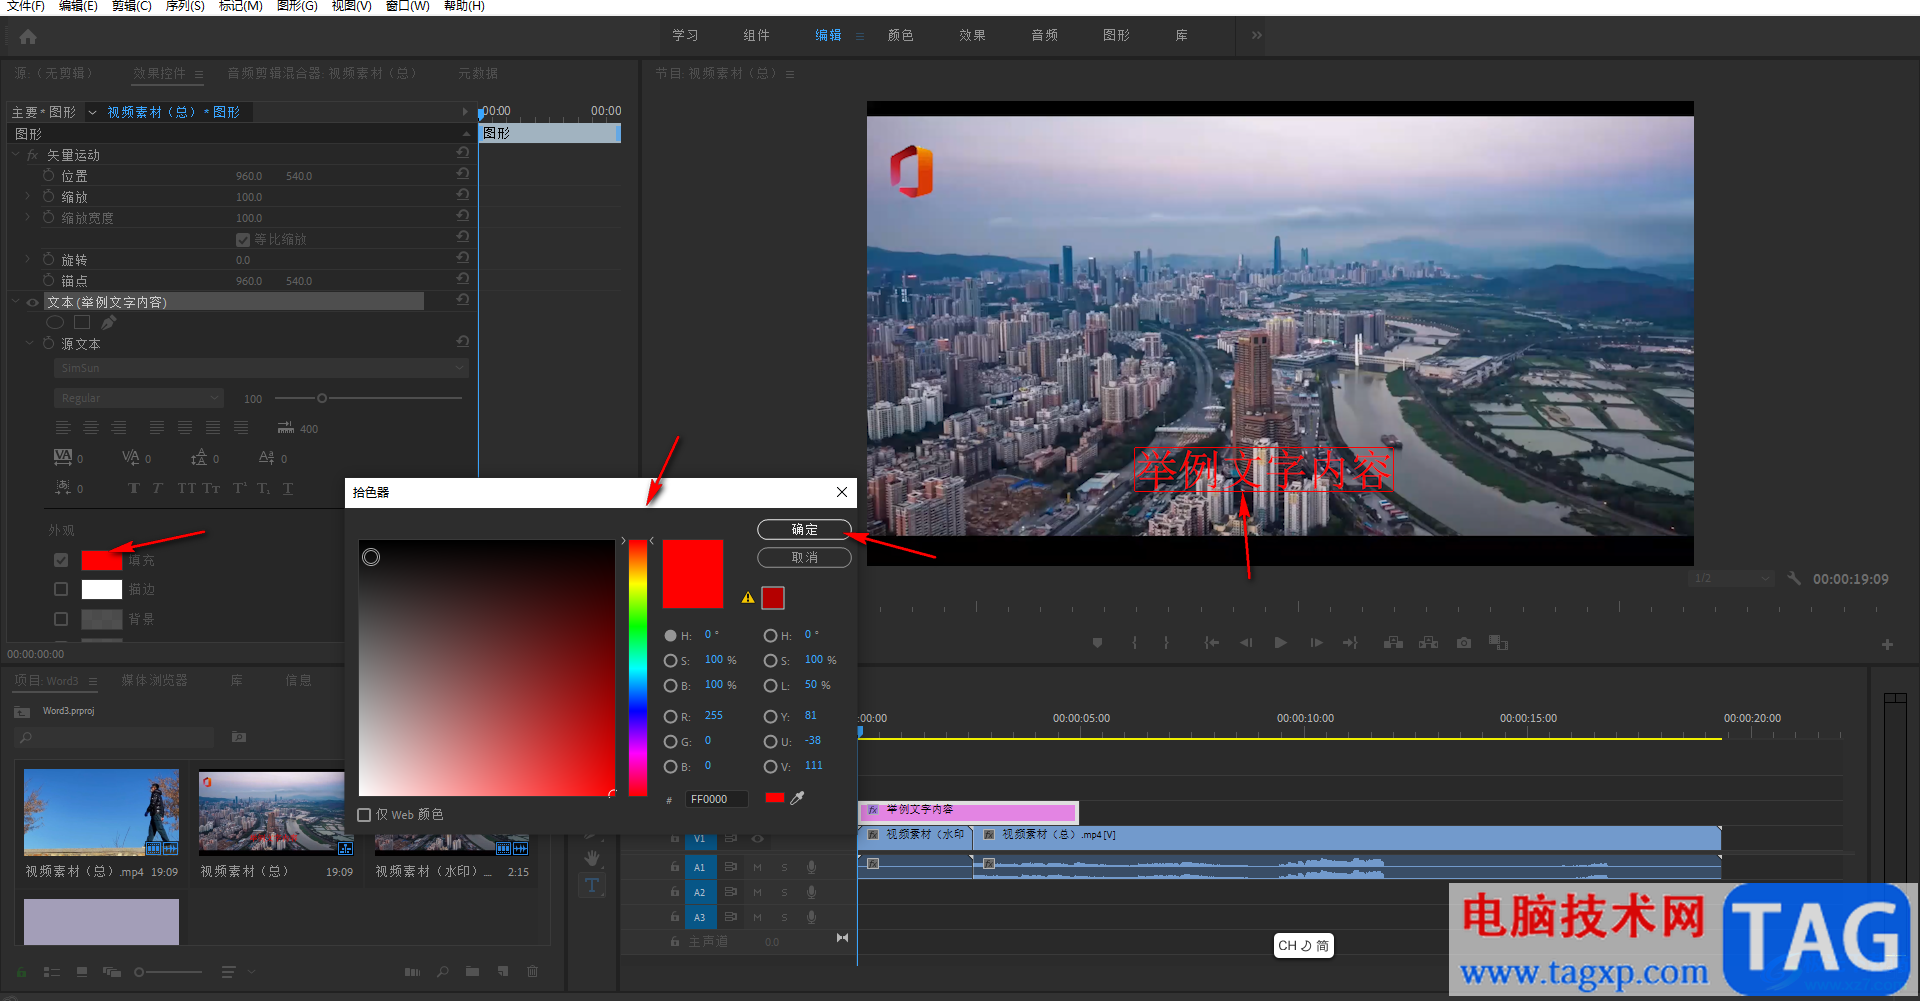Toggle the Background (背景) checkbox
The height and width of the screenshot is (1001, 1920).
[61, 619]
